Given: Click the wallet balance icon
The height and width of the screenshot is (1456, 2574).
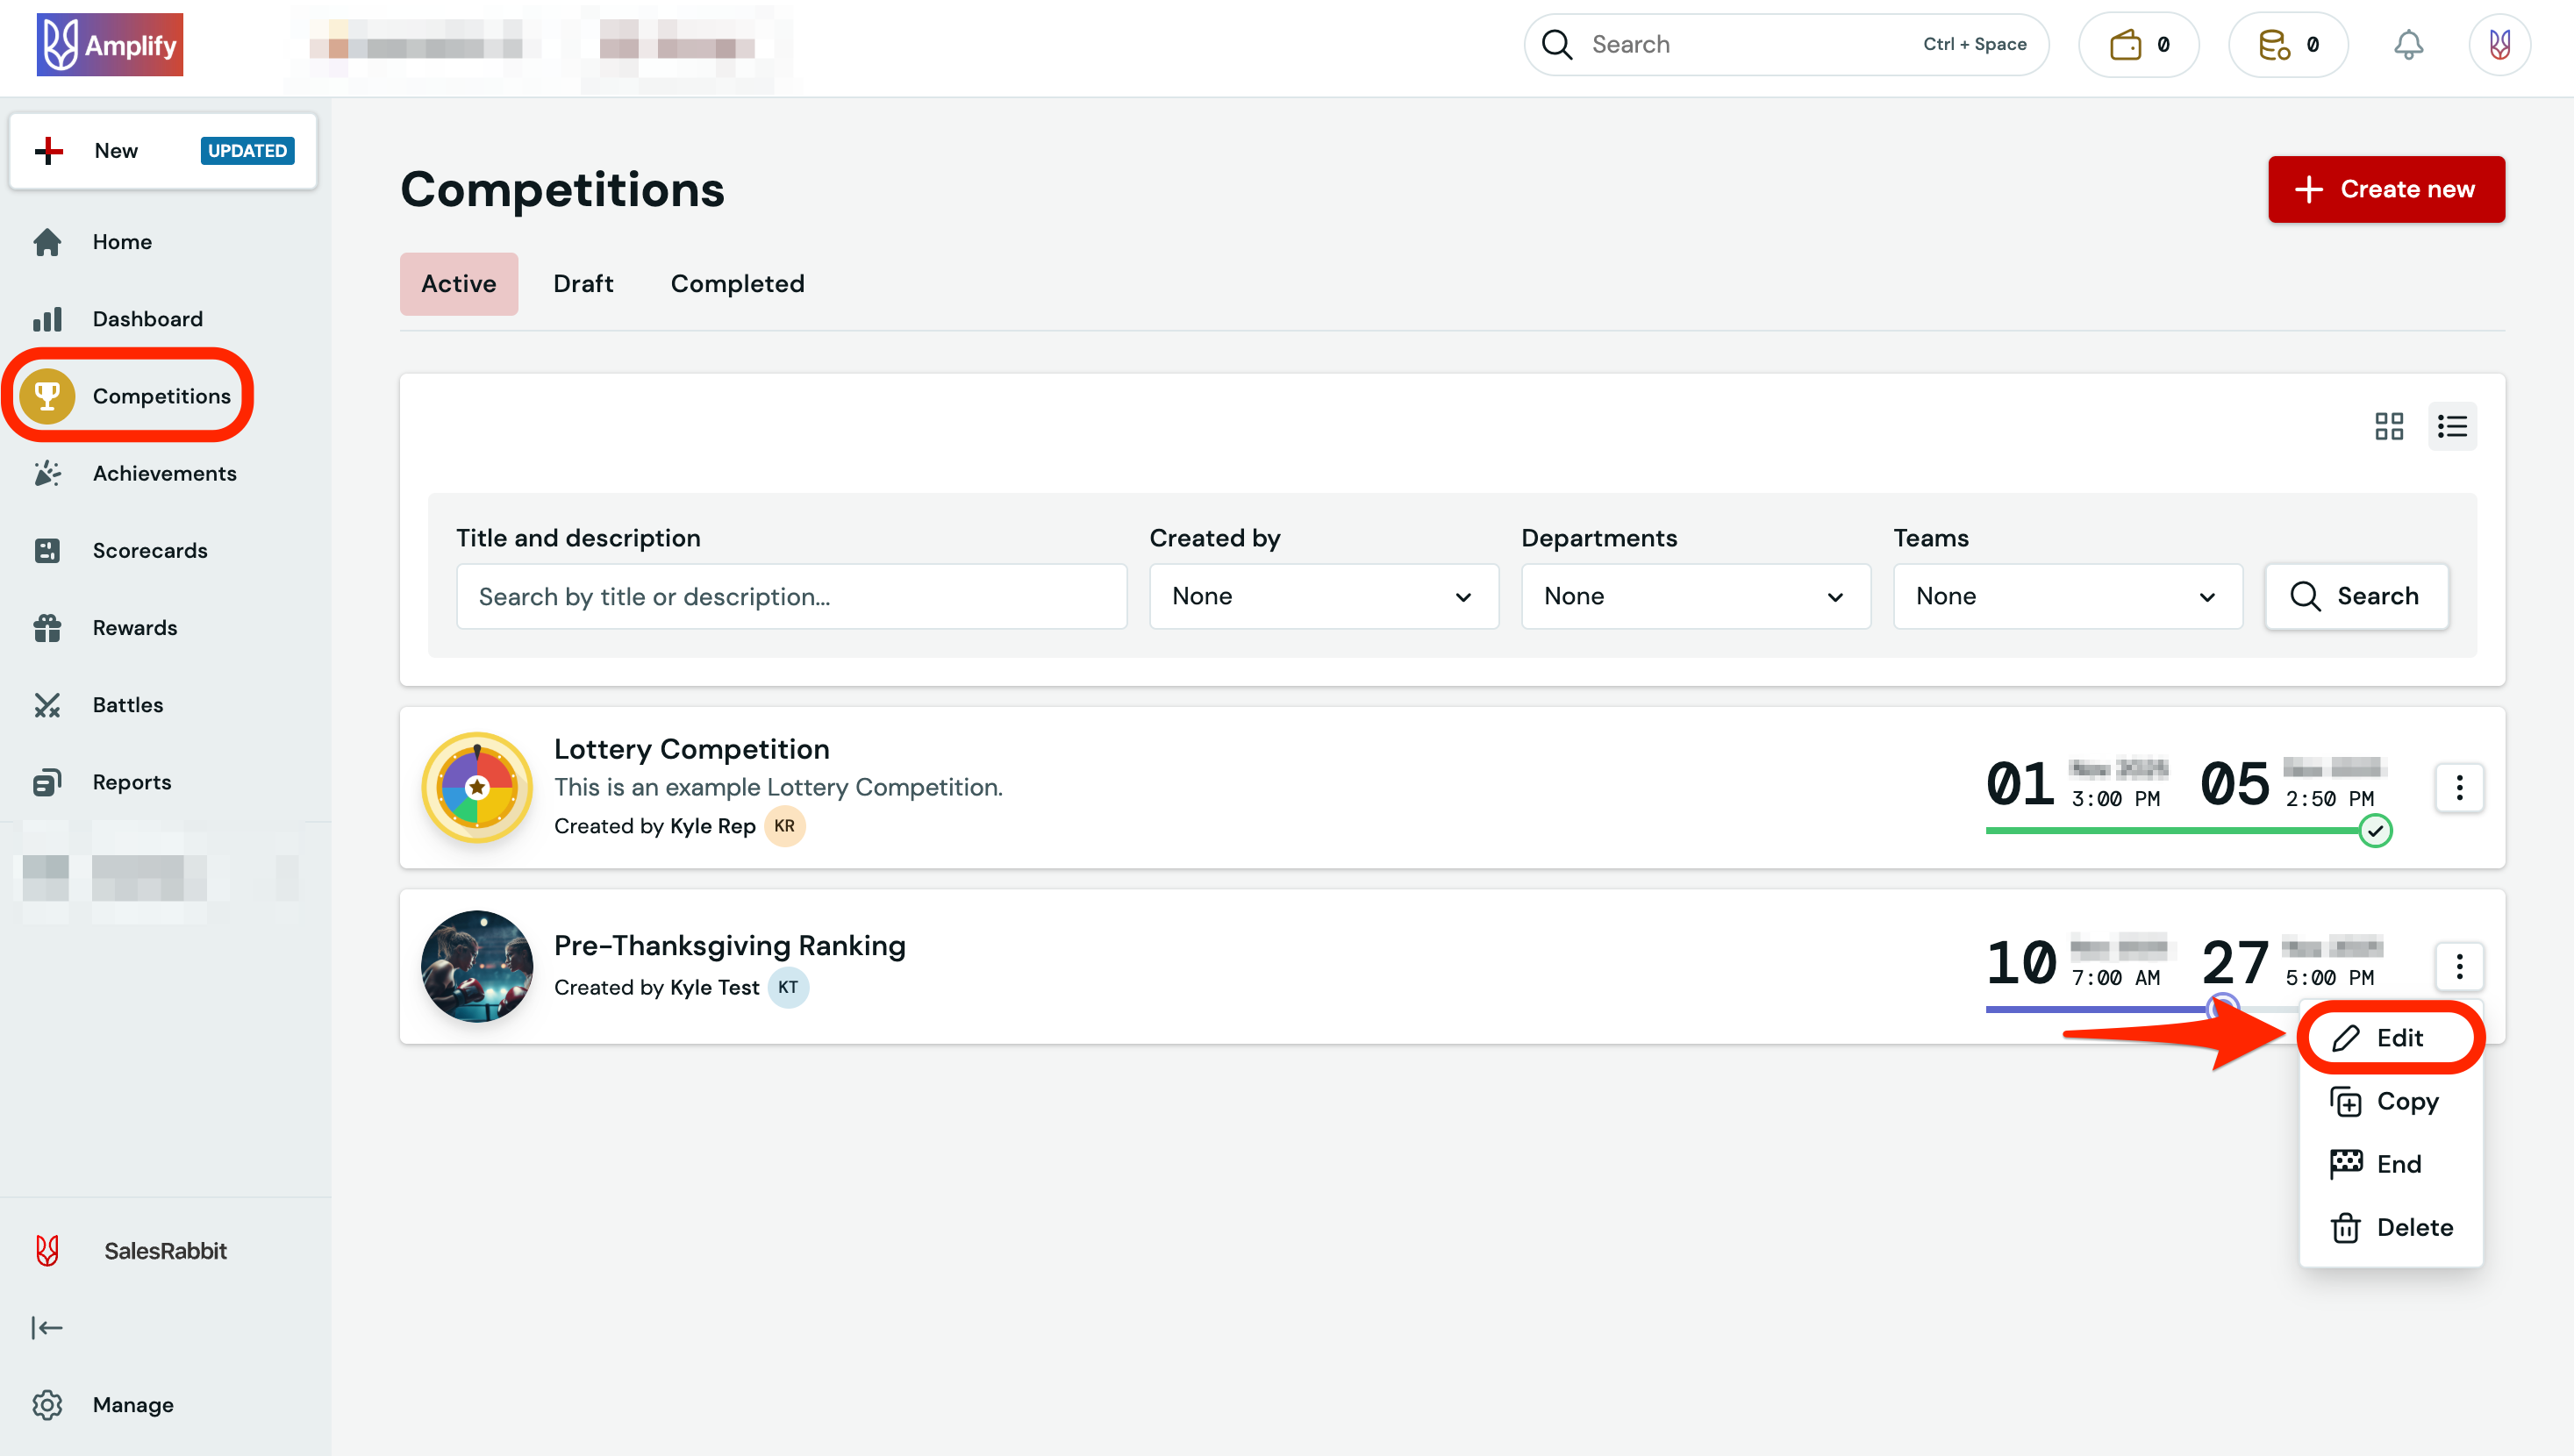Looking at the screenshot, I should 2125,44.
